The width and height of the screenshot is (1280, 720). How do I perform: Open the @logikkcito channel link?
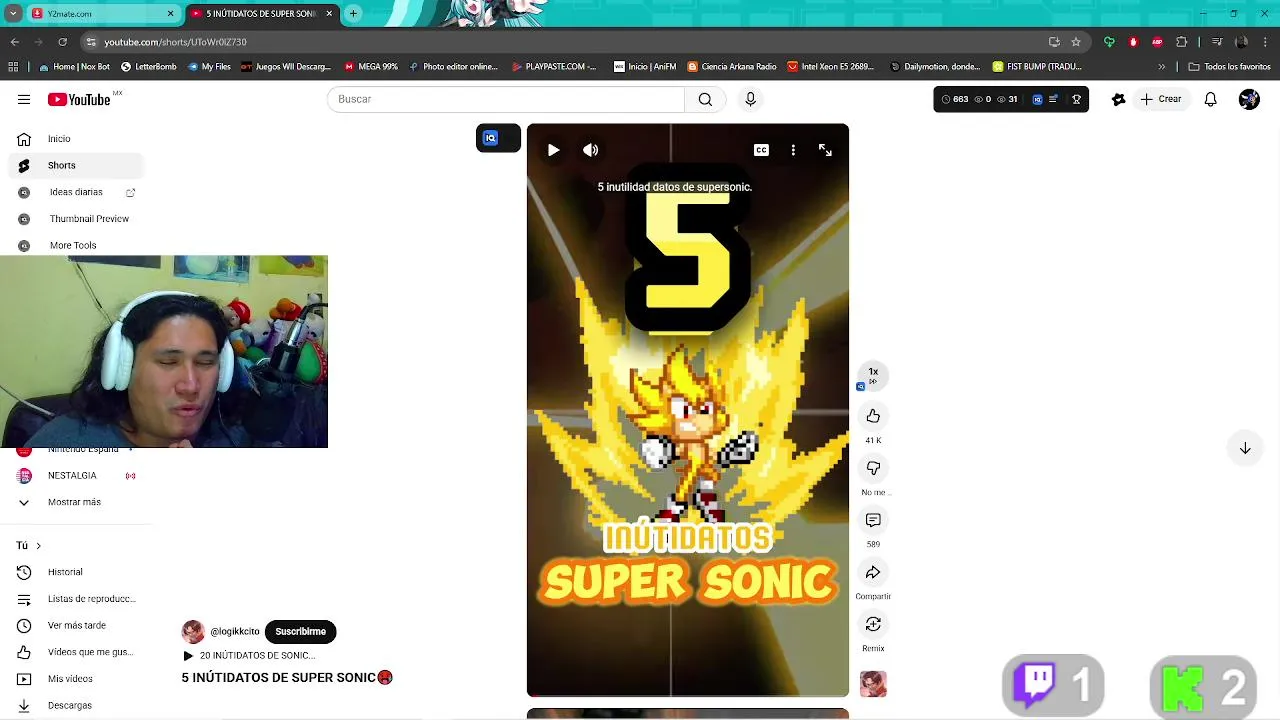235,631
